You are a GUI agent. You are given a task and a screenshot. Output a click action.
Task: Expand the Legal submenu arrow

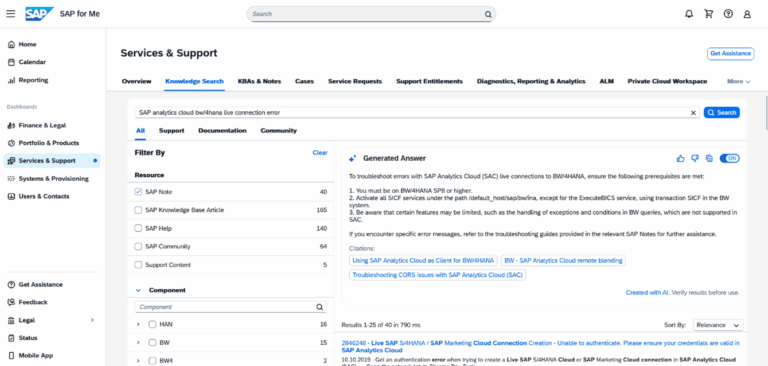(92, 320)
